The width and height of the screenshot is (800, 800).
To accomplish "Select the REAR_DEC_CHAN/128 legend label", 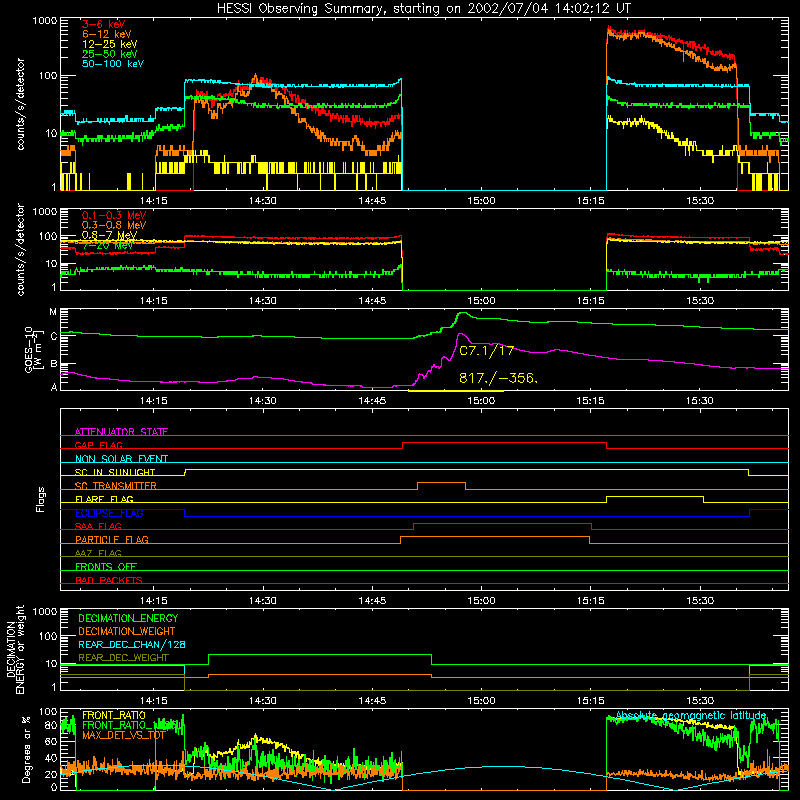I will (132, 645).
